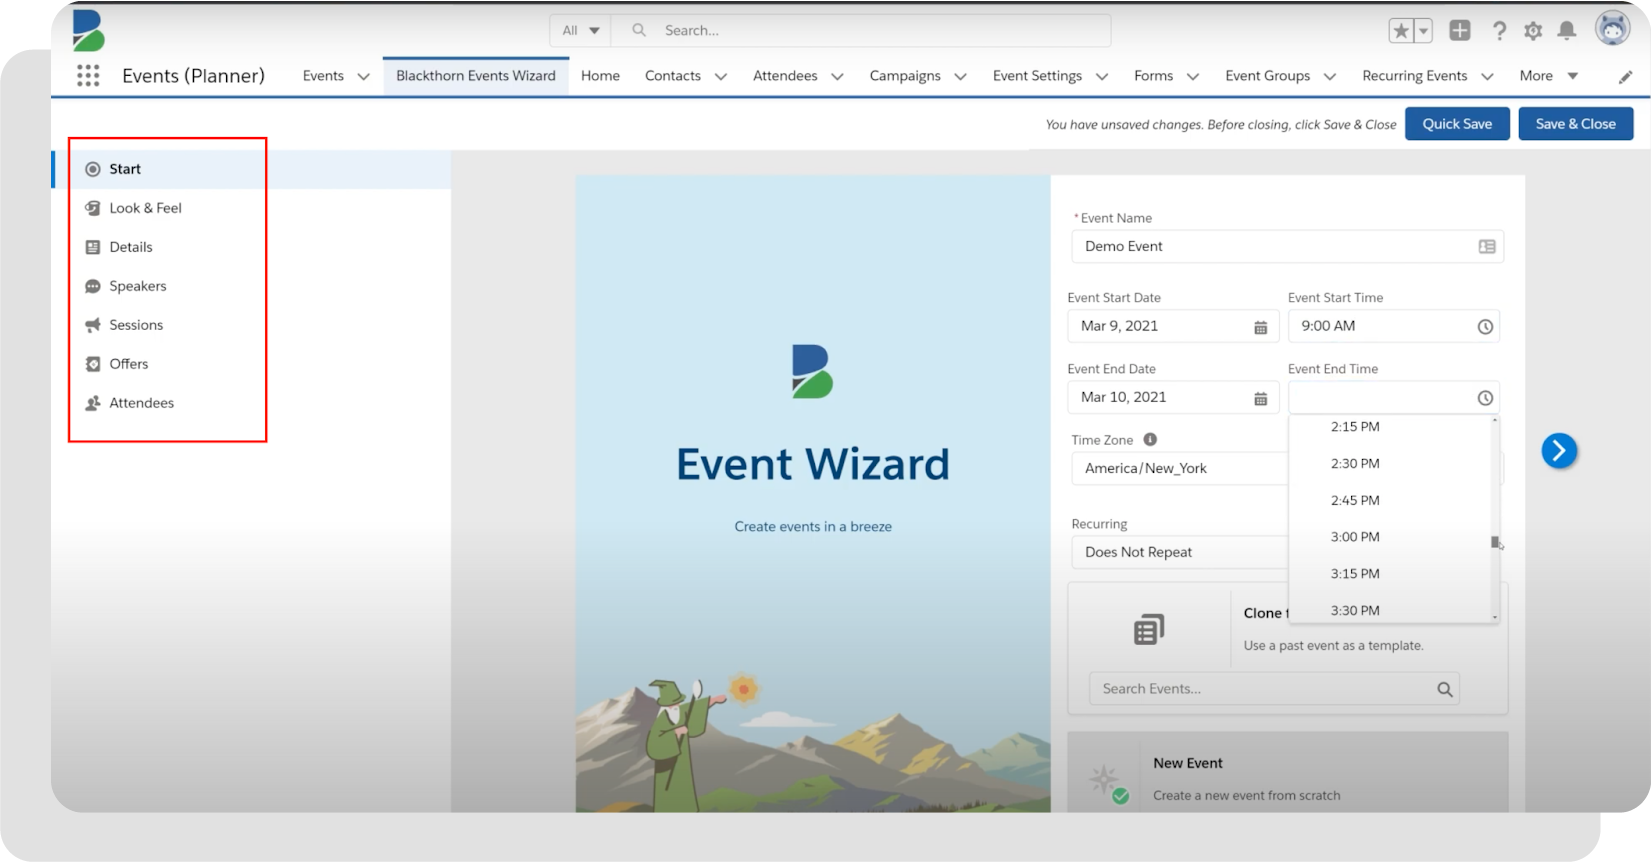
Task: Expand the Recurring Events dropdown chevron
Action: [1487, 76]
